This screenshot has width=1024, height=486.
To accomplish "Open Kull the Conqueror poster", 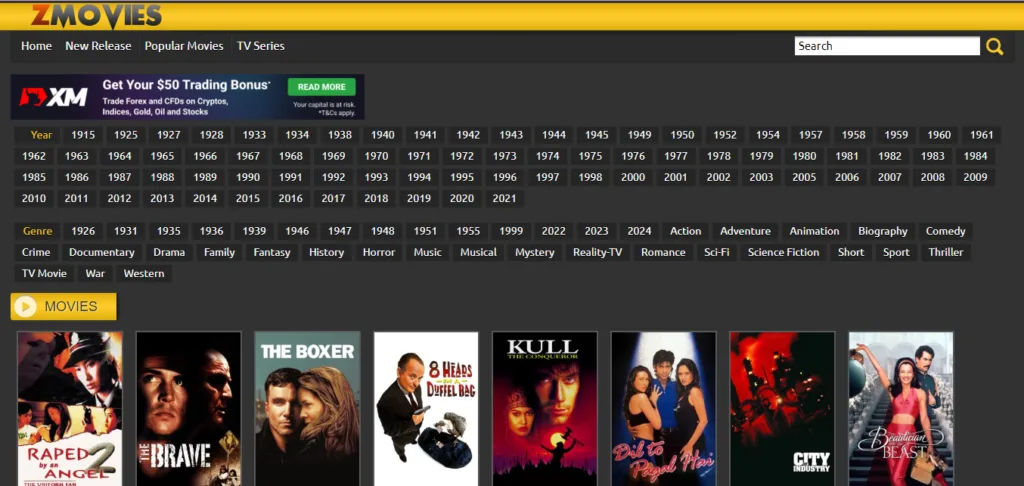I will [545, 409].
